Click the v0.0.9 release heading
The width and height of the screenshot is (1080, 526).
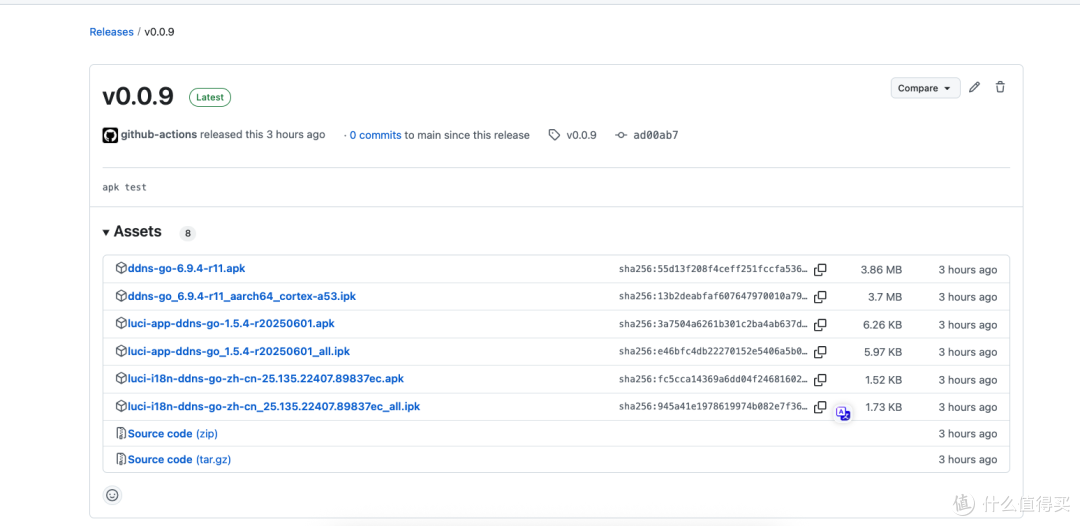click(138, 97)
